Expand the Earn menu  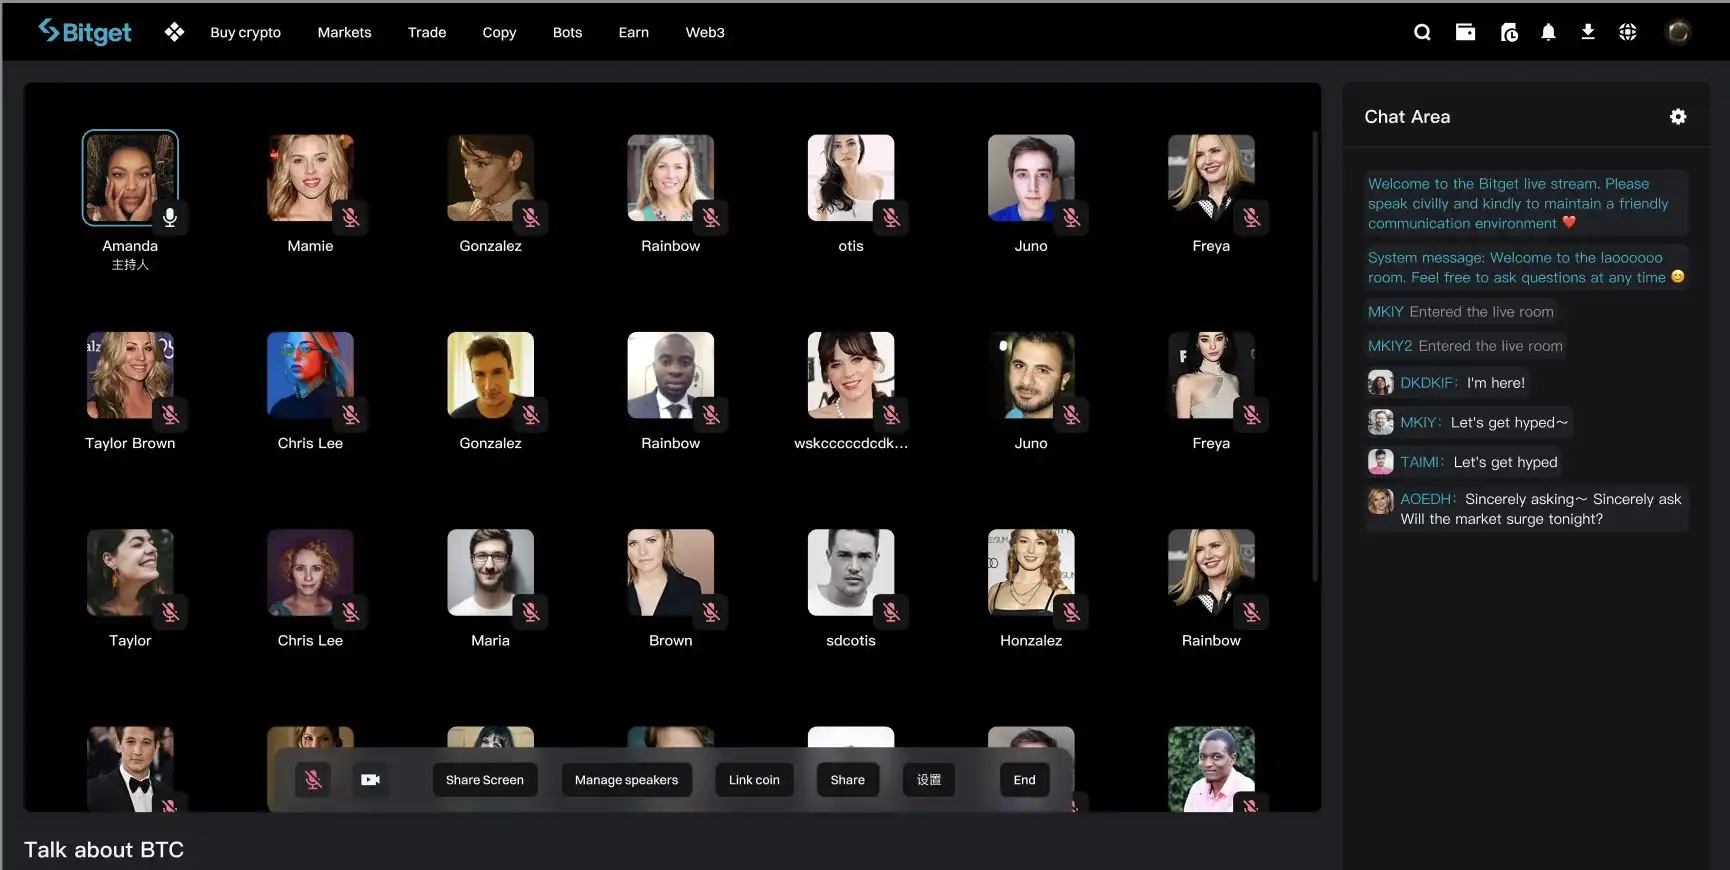633,32
